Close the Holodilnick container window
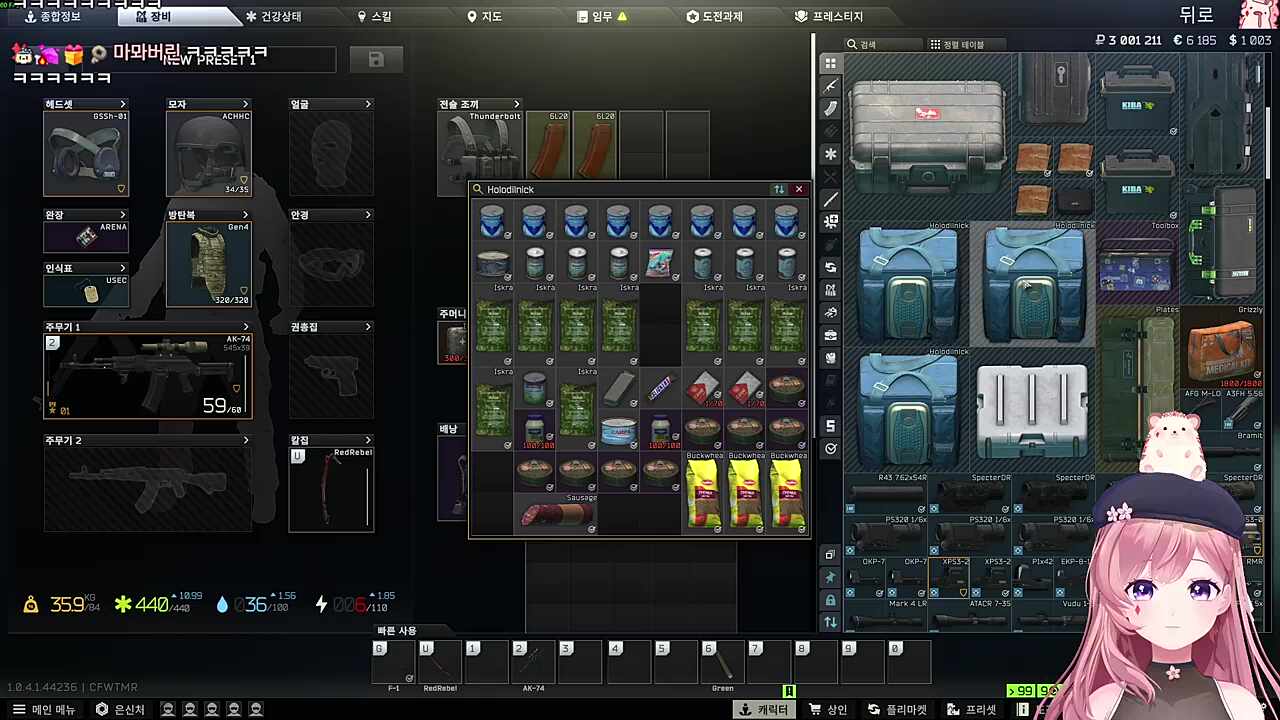 coord(798,189)
